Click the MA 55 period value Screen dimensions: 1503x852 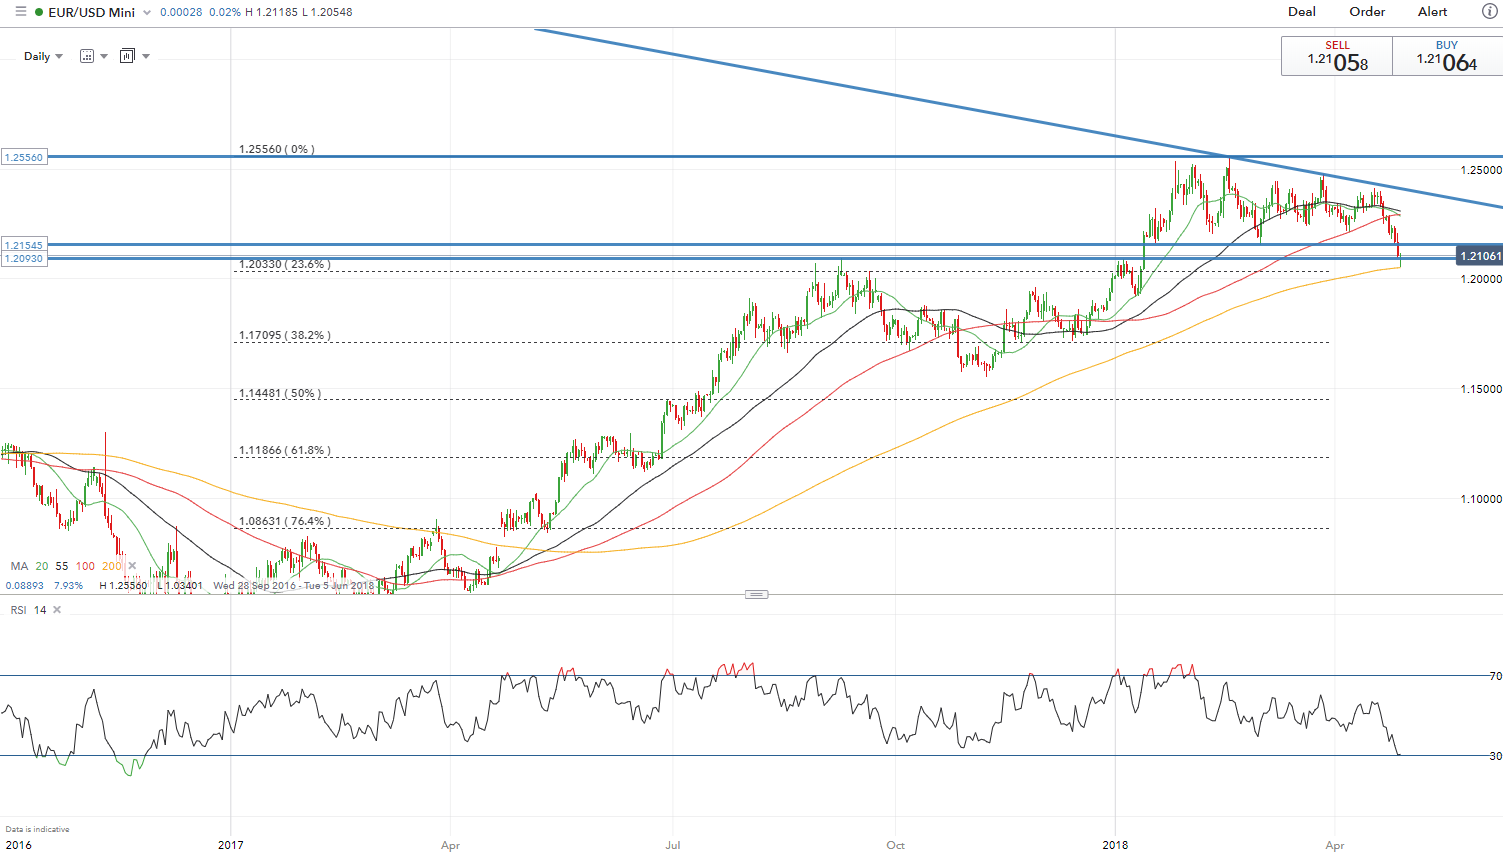(62, 566)
